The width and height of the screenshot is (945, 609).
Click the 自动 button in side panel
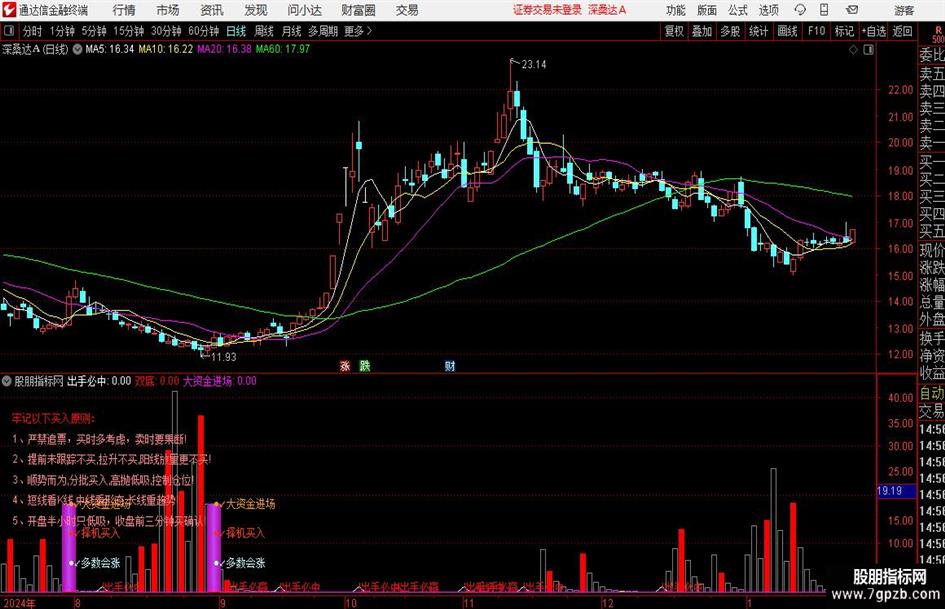pyautogui.click(x=932, y=393)
